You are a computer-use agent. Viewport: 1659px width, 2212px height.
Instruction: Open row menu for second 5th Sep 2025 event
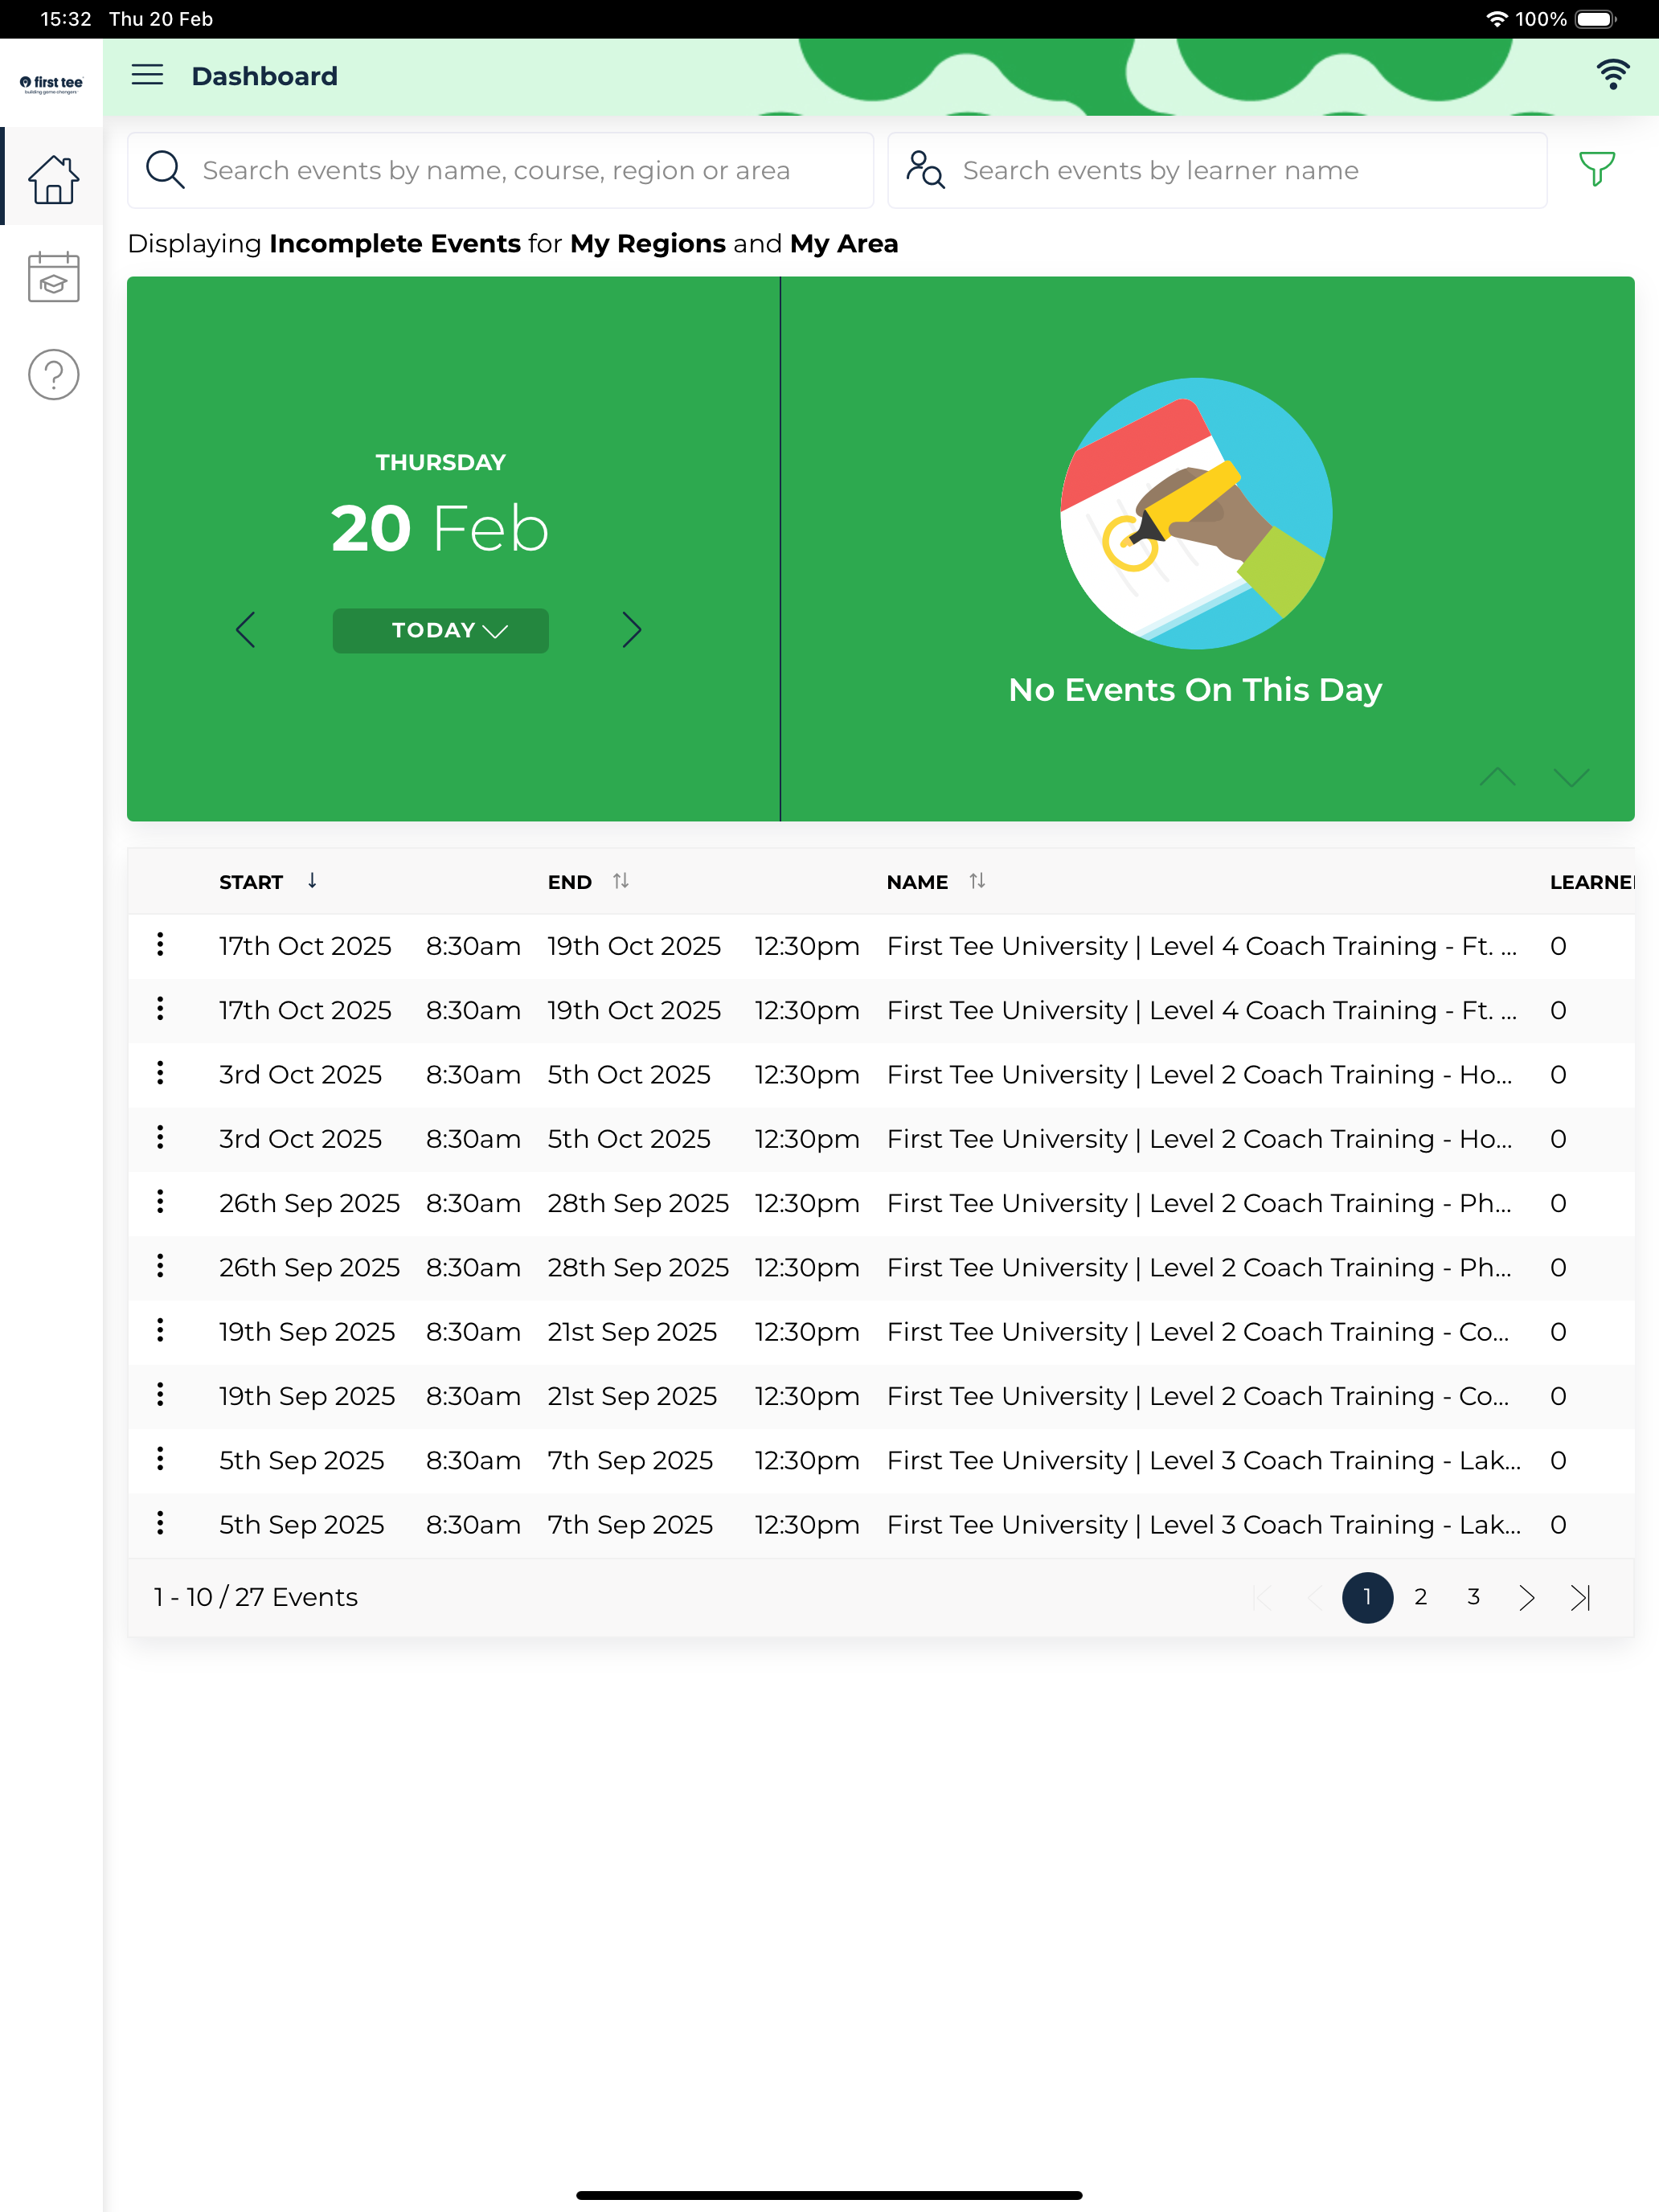click(x=160, y=1524)
